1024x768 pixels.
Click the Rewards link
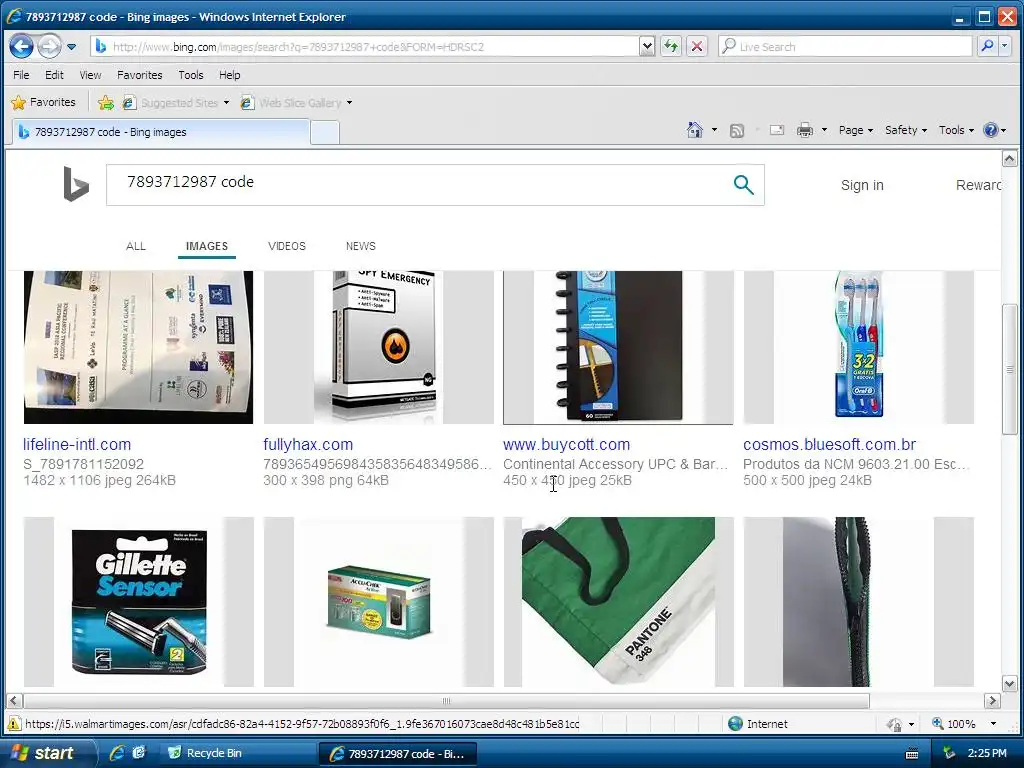click(978, 185)
